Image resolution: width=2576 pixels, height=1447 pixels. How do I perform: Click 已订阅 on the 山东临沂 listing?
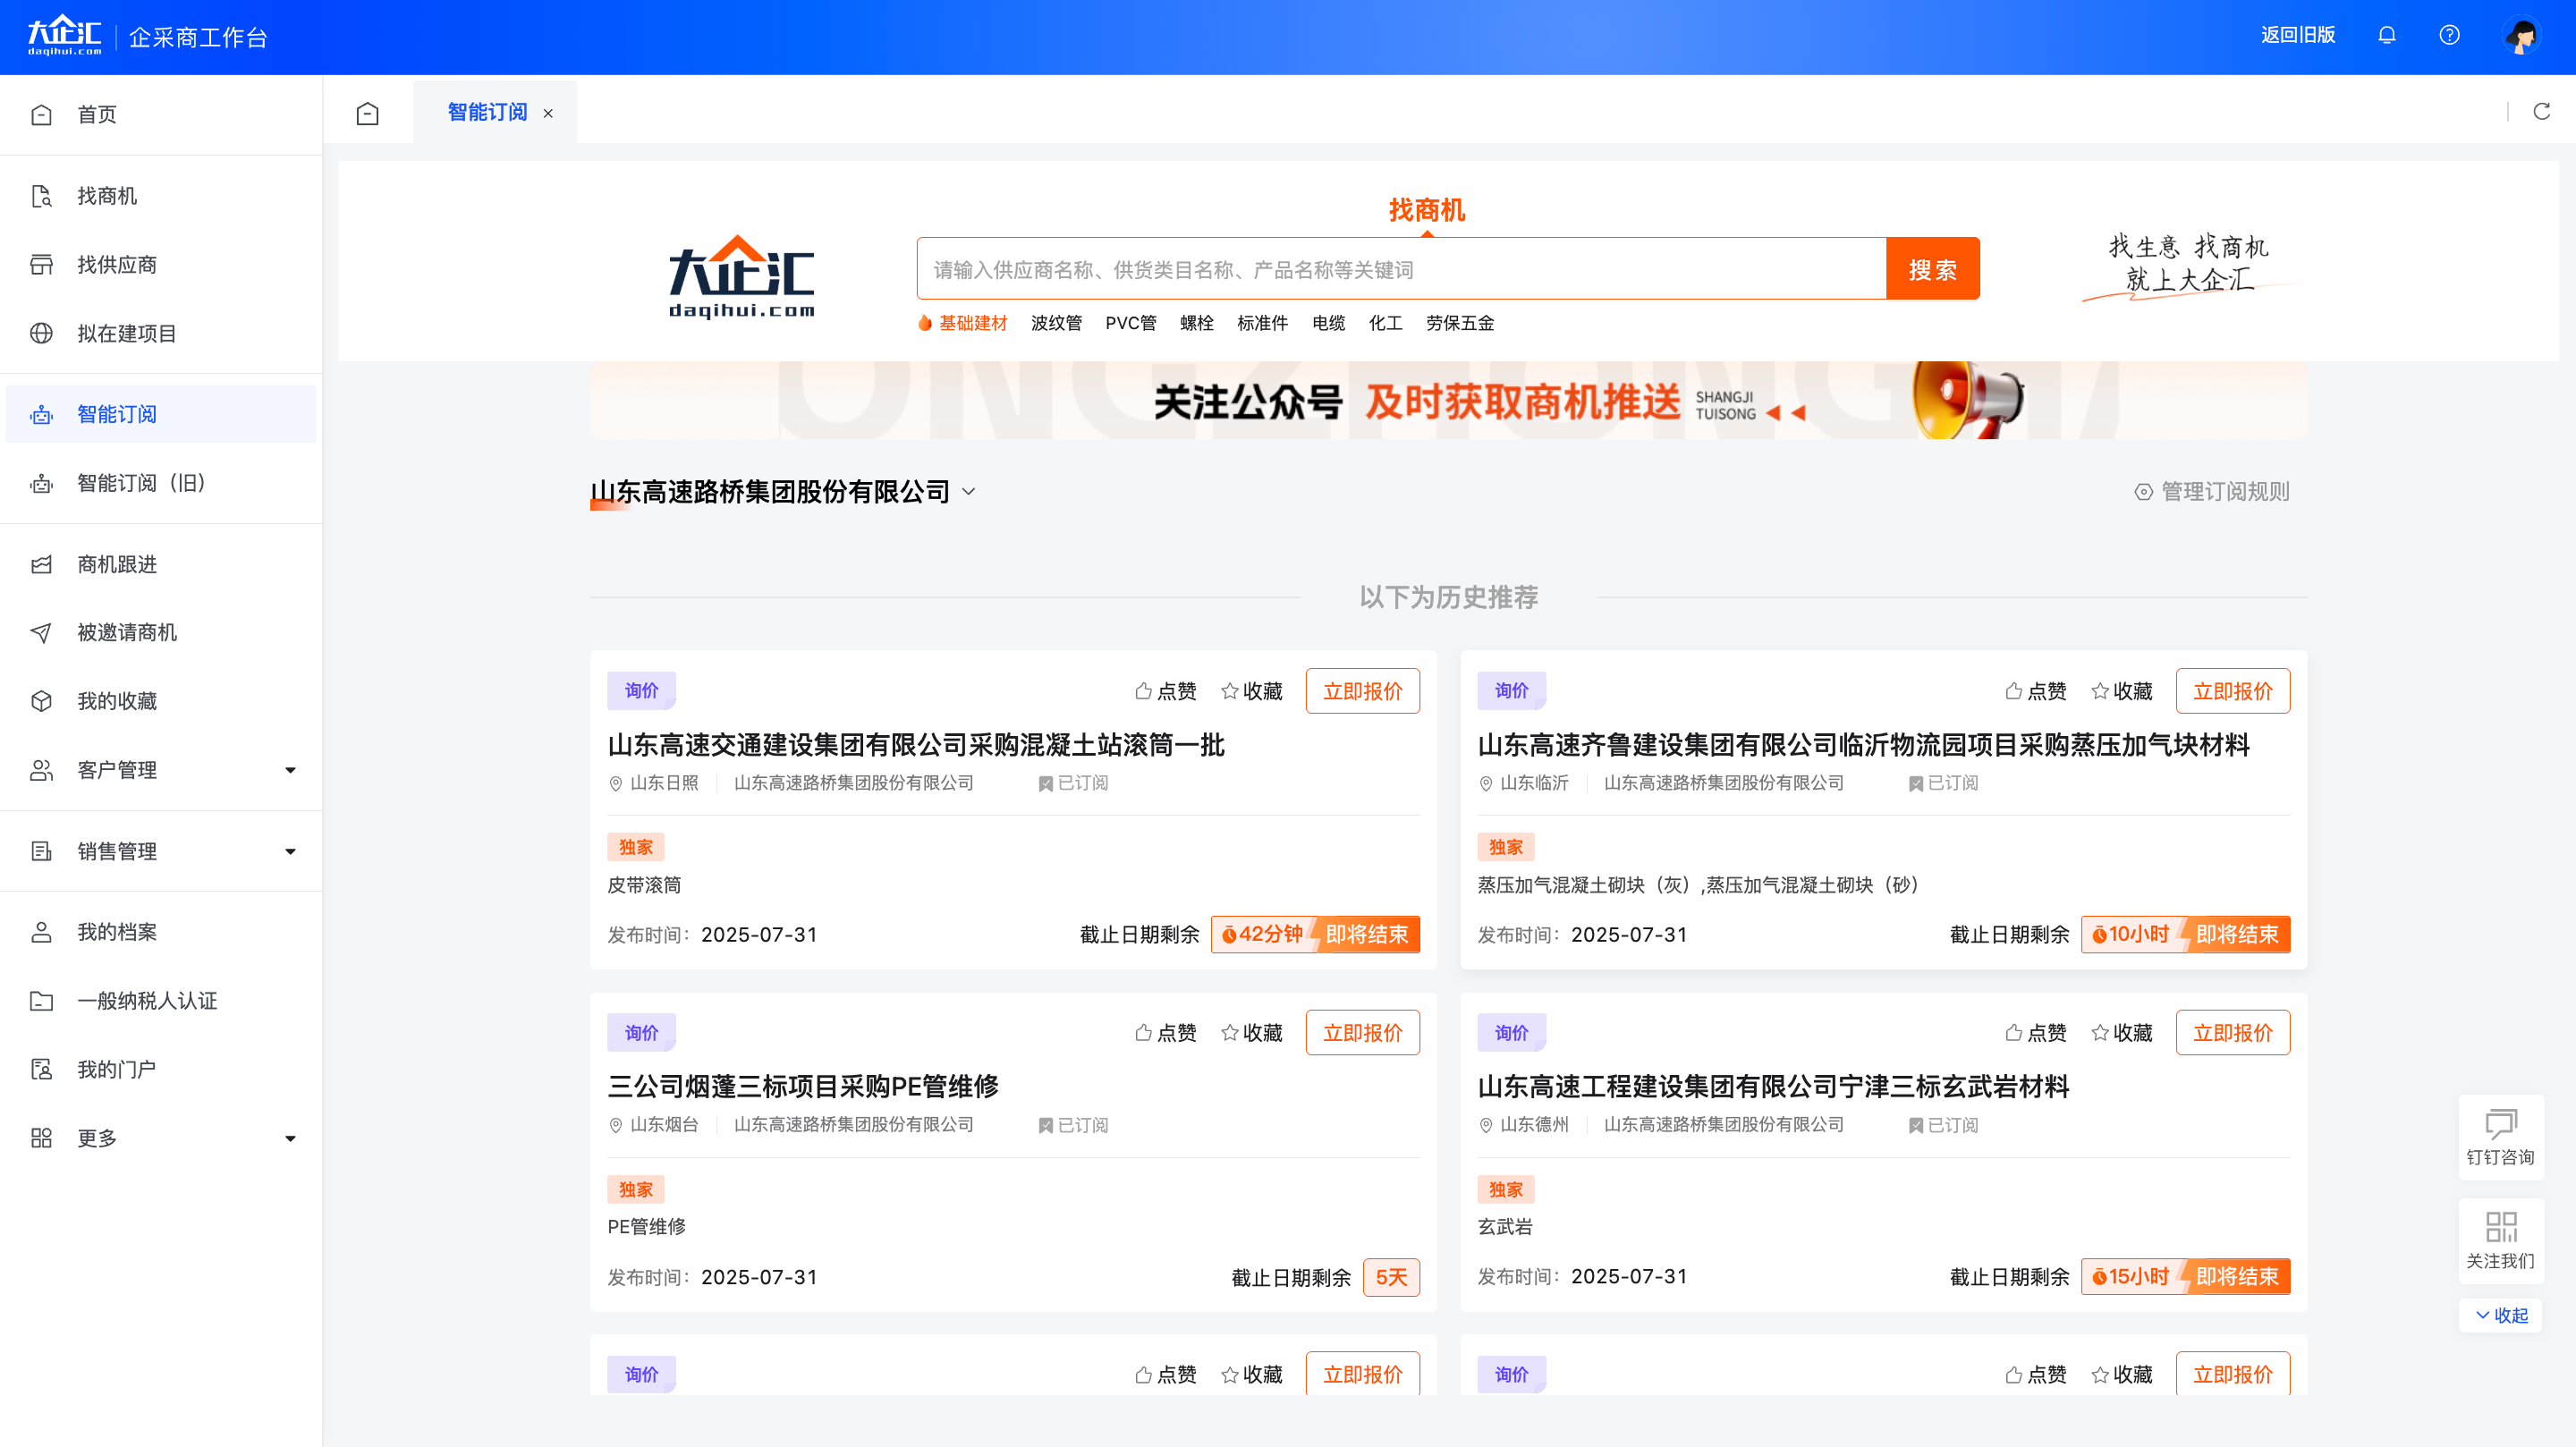[1943, 784]
